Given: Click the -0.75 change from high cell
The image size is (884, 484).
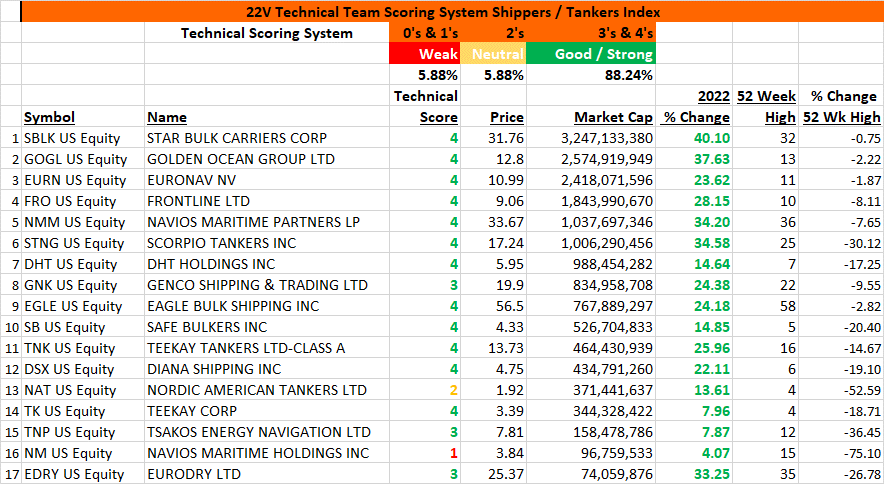Looking at the screenshot, I should pyautogui.click(x=841, y=138).
